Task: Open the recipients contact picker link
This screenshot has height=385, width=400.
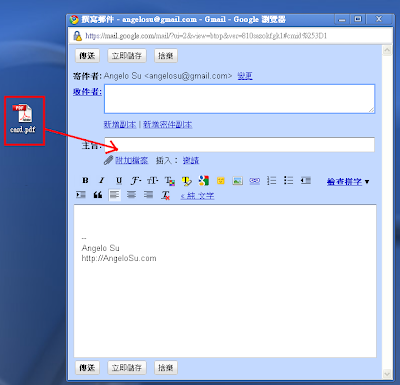Action: pos(87,91)
